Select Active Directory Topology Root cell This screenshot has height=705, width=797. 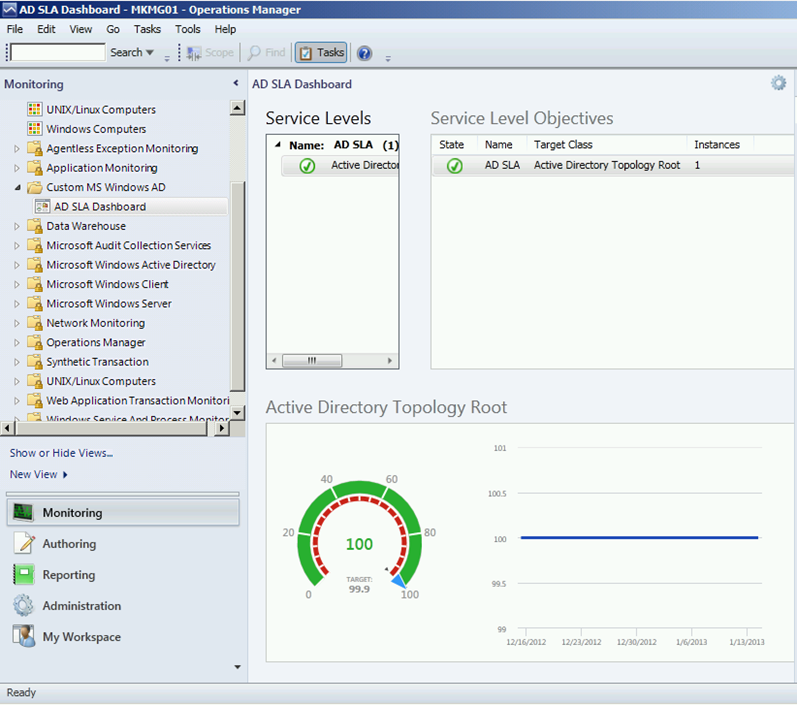click(607, 165)
